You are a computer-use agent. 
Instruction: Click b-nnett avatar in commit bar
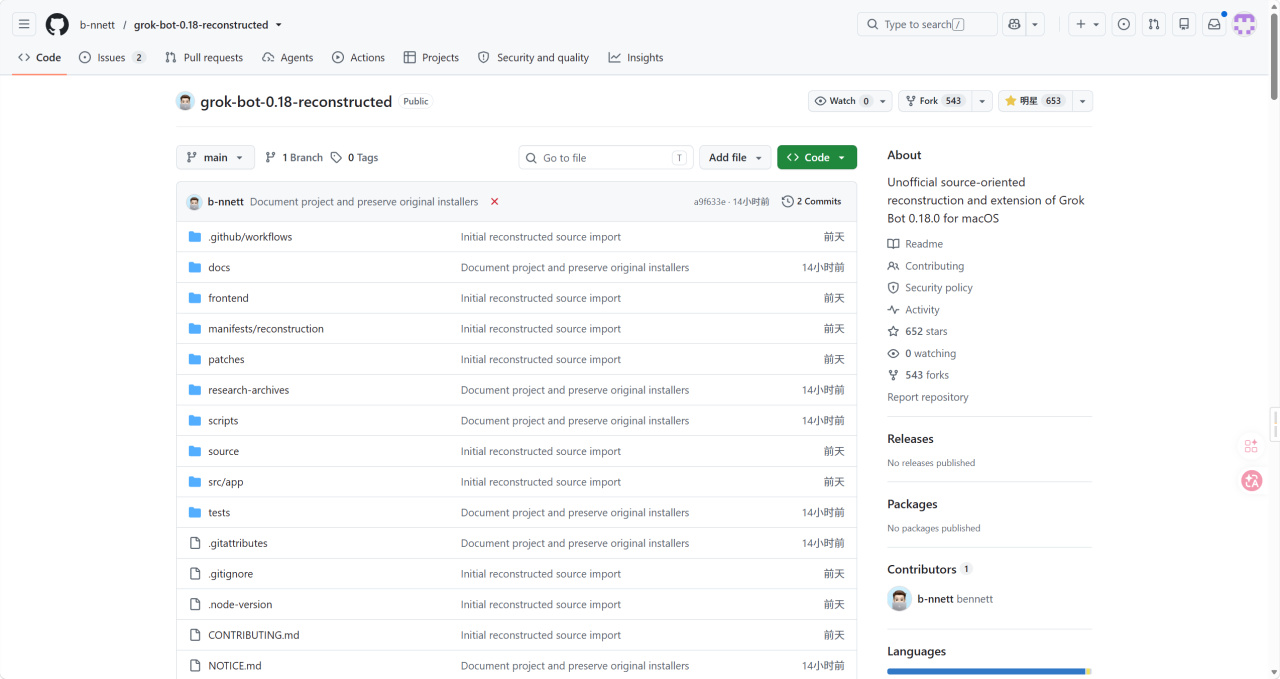tap(194, 201)
